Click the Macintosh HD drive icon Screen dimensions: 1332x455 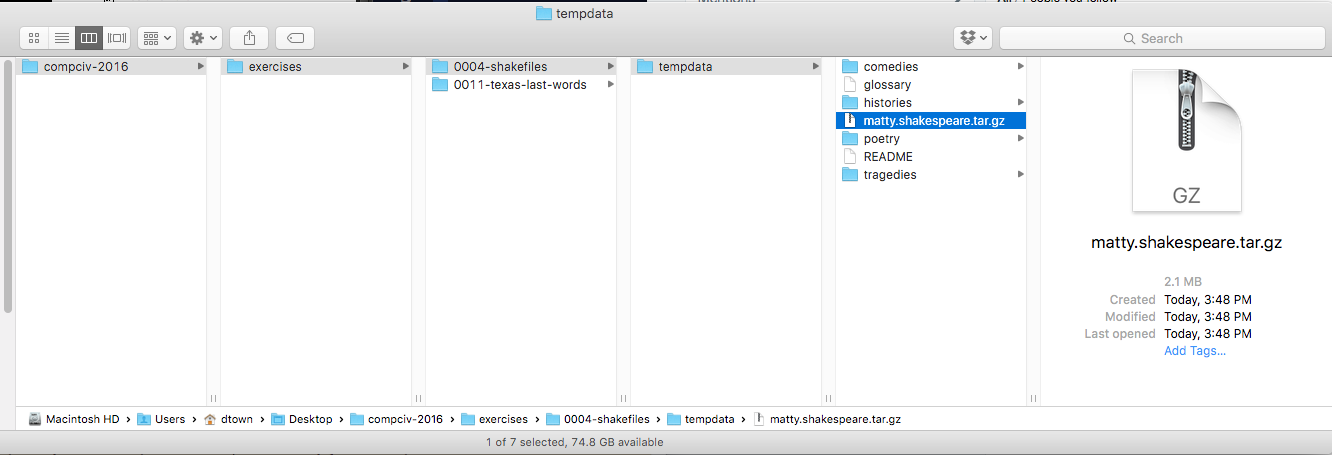click(x=35, y=419)
